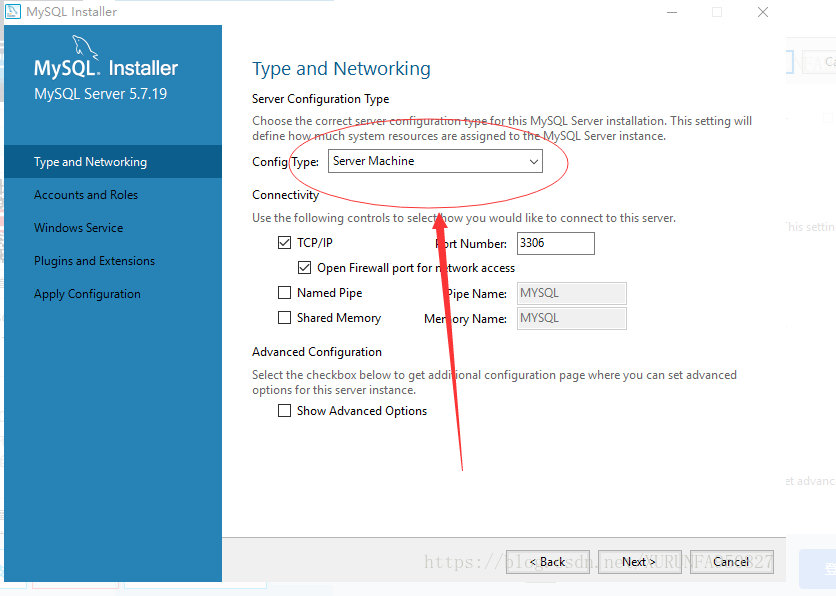Go to the Accounts and Roles step

click(x=86, y=195)
